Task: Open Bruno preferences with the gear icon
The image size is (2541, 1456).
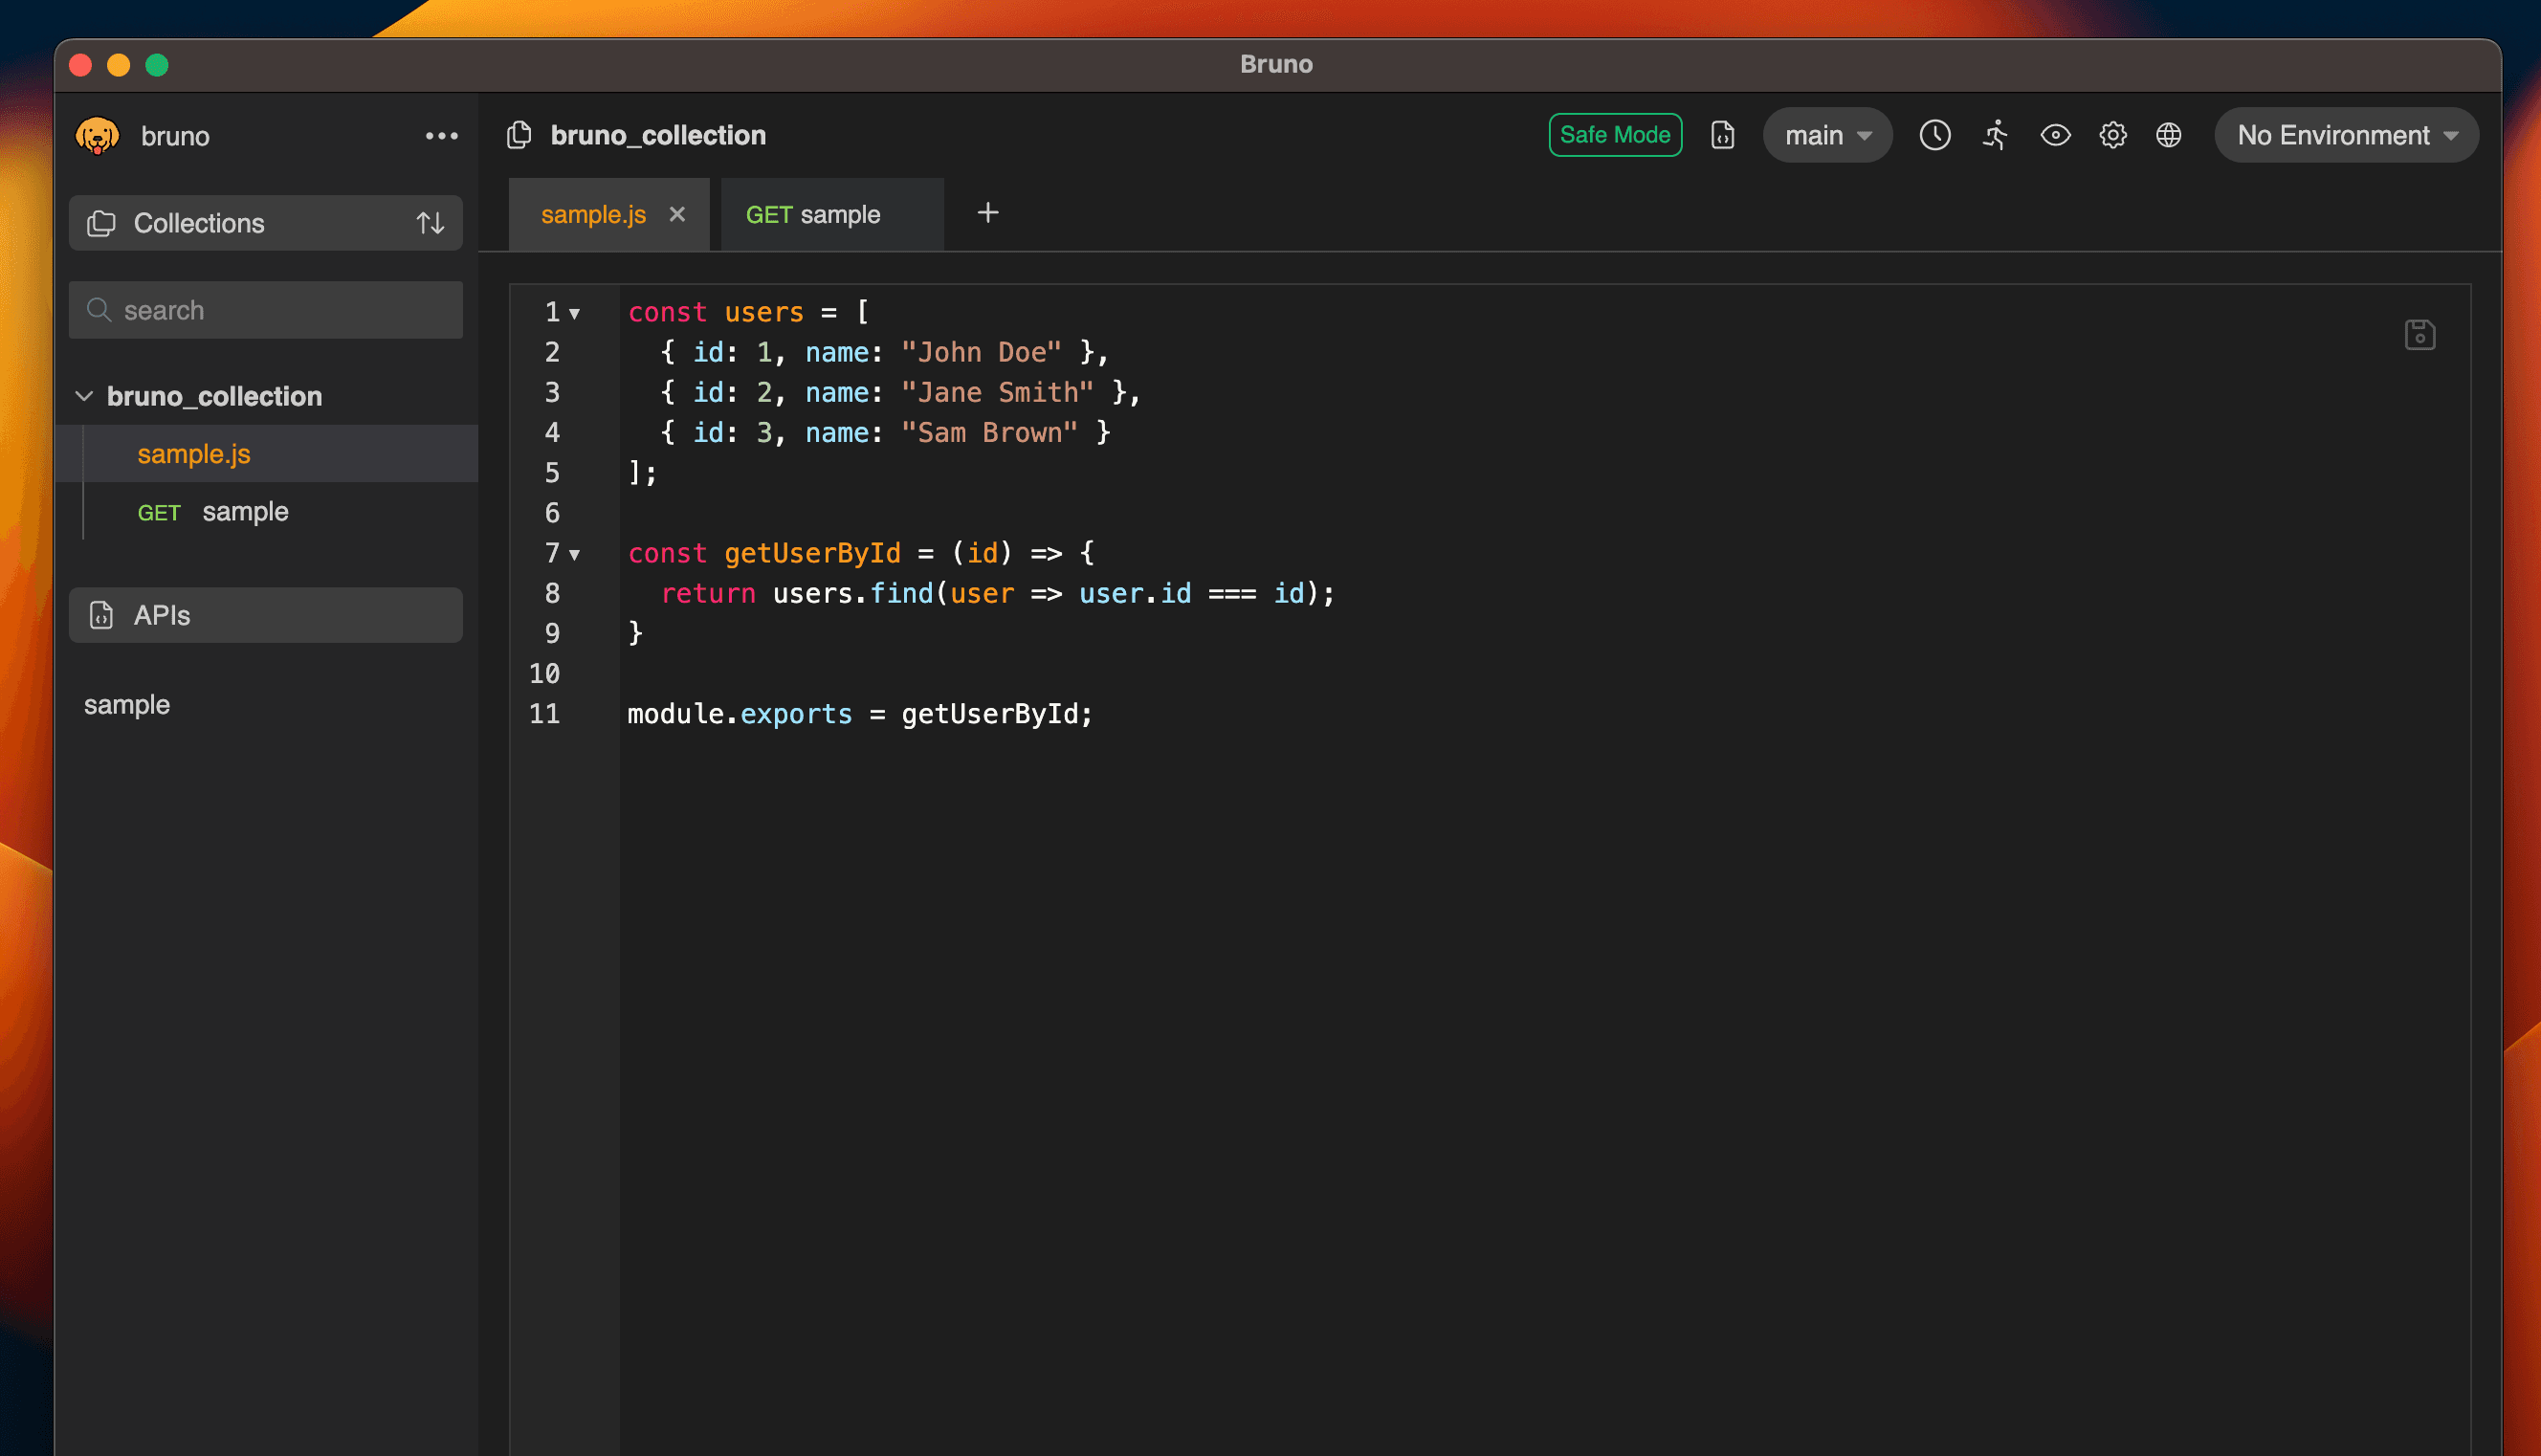Action: coord(2113,135)
